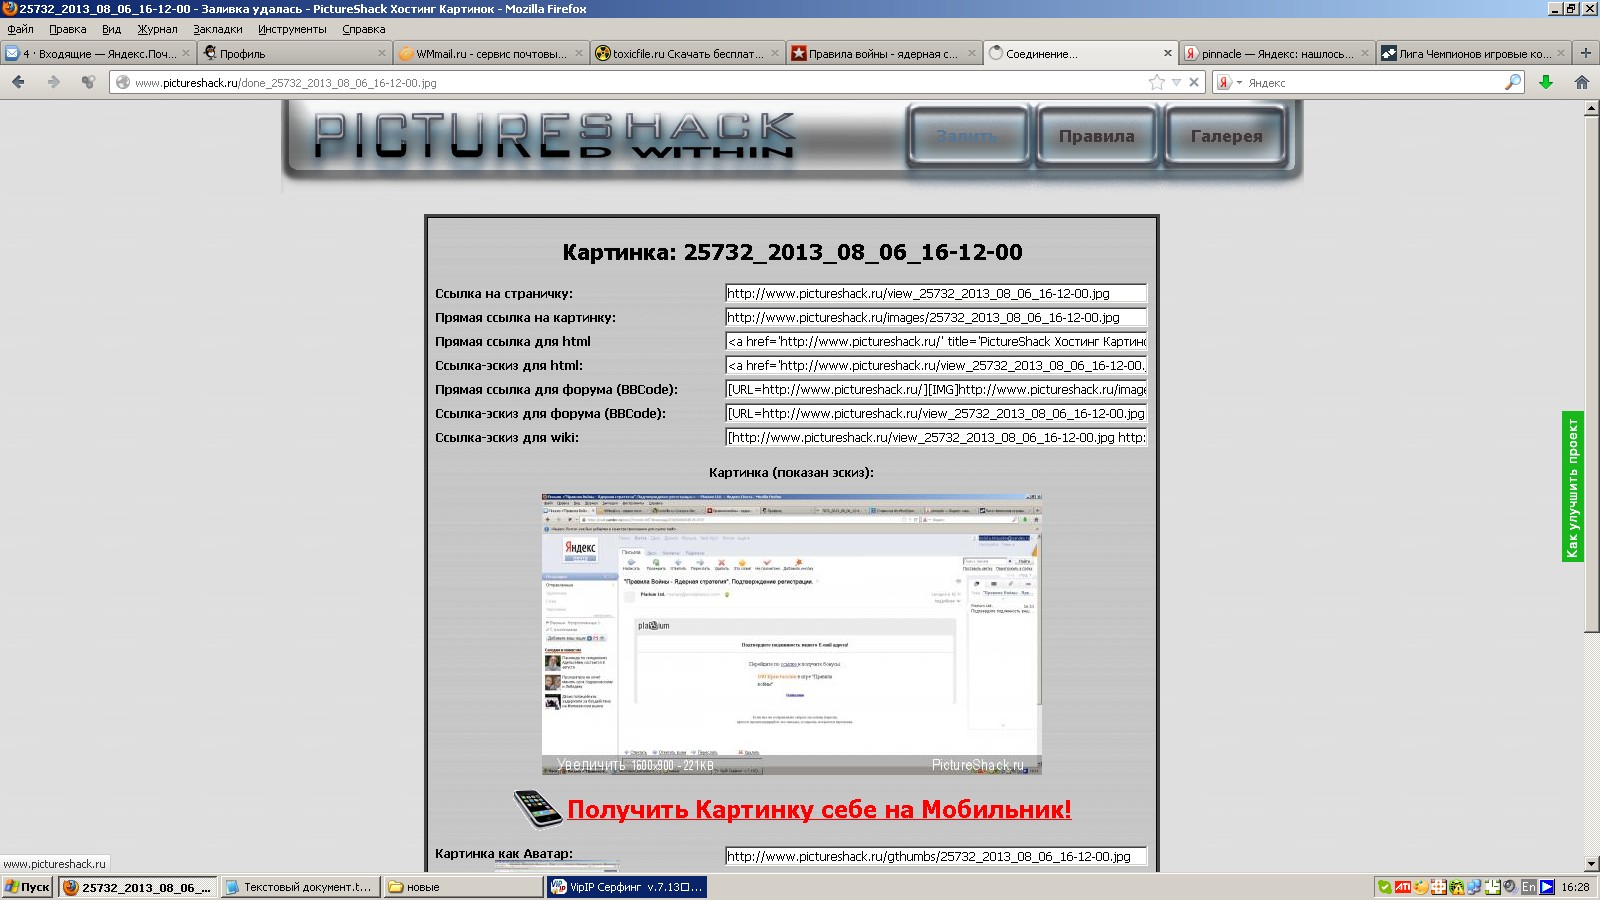Switch to the WMmail.ru tab

(491, 53)
